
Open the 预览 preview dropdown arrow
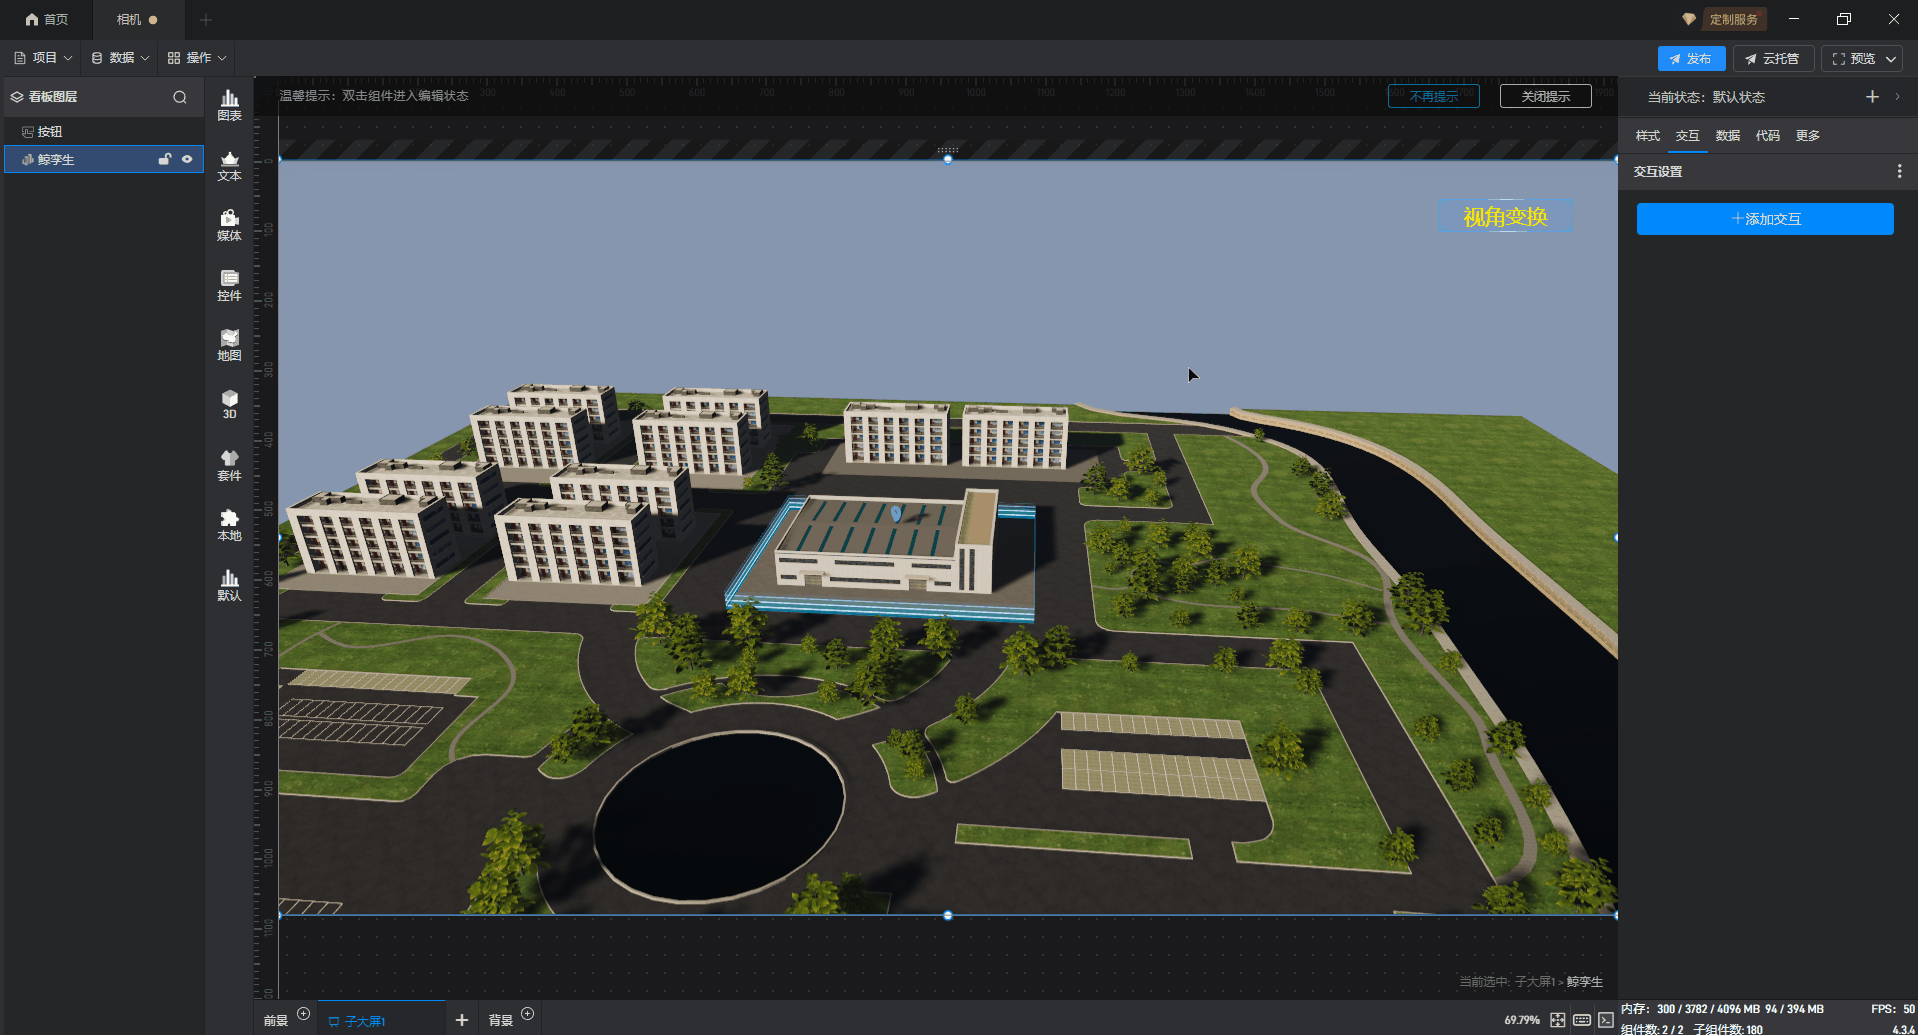pyautogui.click(x=1891, y=59)
